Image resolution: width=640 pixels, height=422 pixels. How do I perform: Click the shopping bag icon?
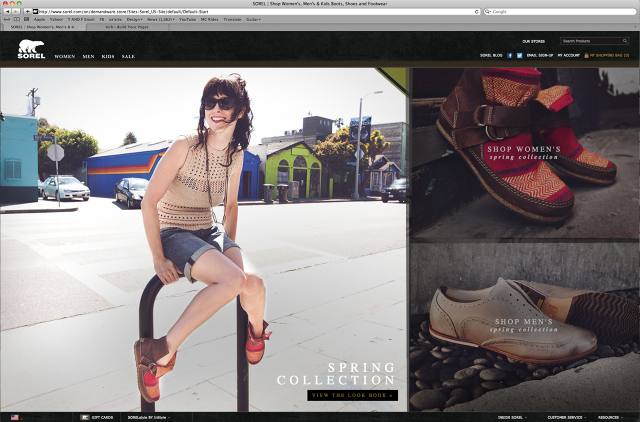587,56
